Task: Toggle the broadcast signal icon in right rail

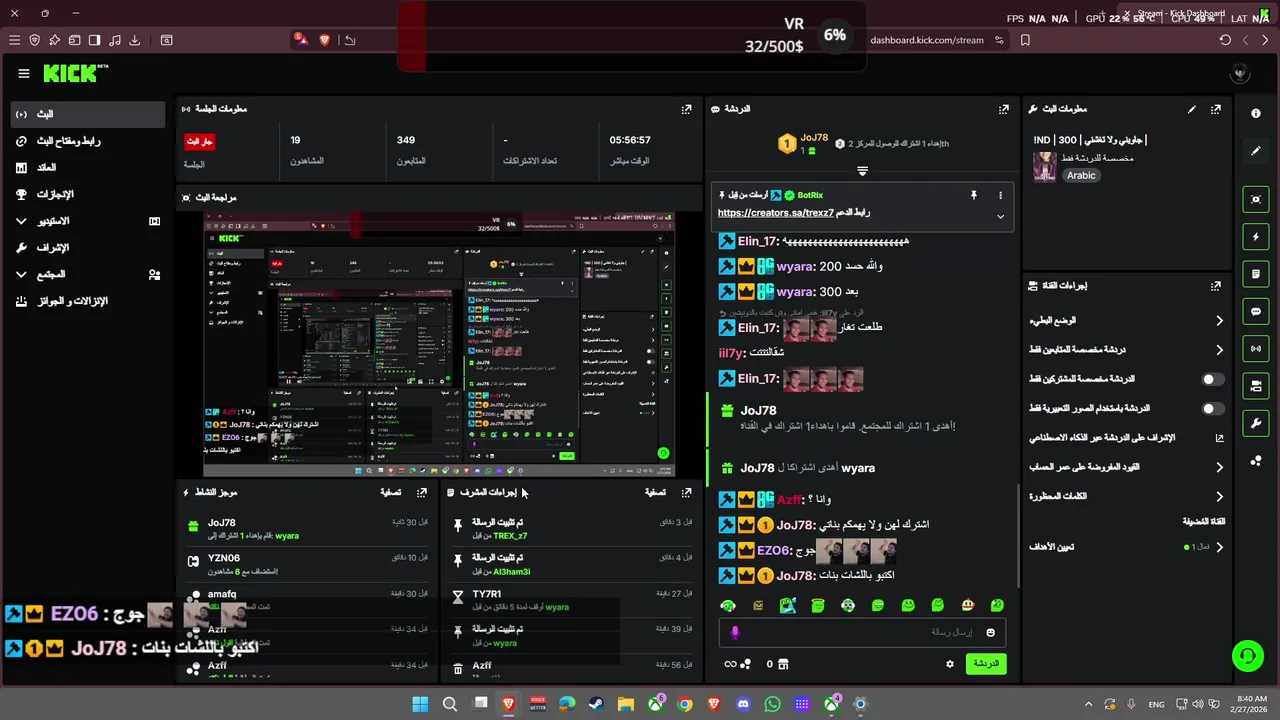Action: (1256, 348)
